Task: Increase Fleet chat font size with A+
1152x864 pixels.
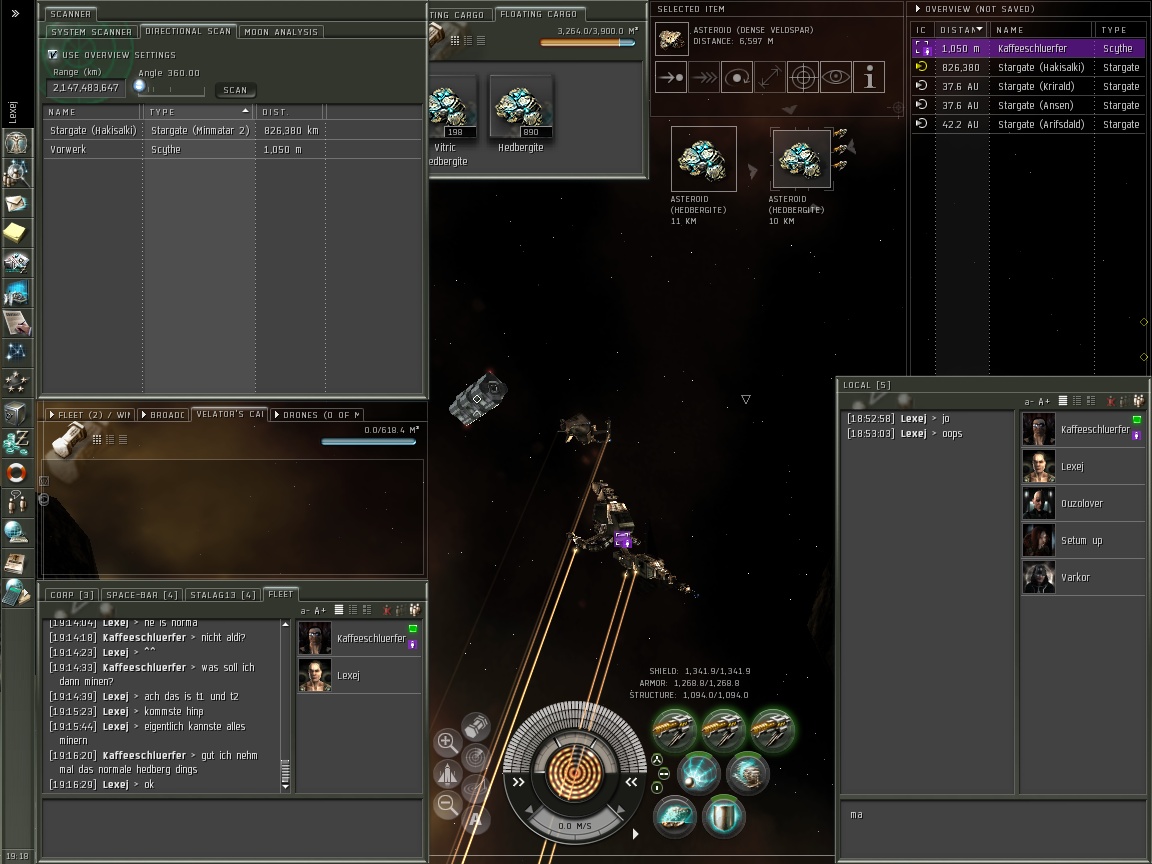Action: pos(320,611)
